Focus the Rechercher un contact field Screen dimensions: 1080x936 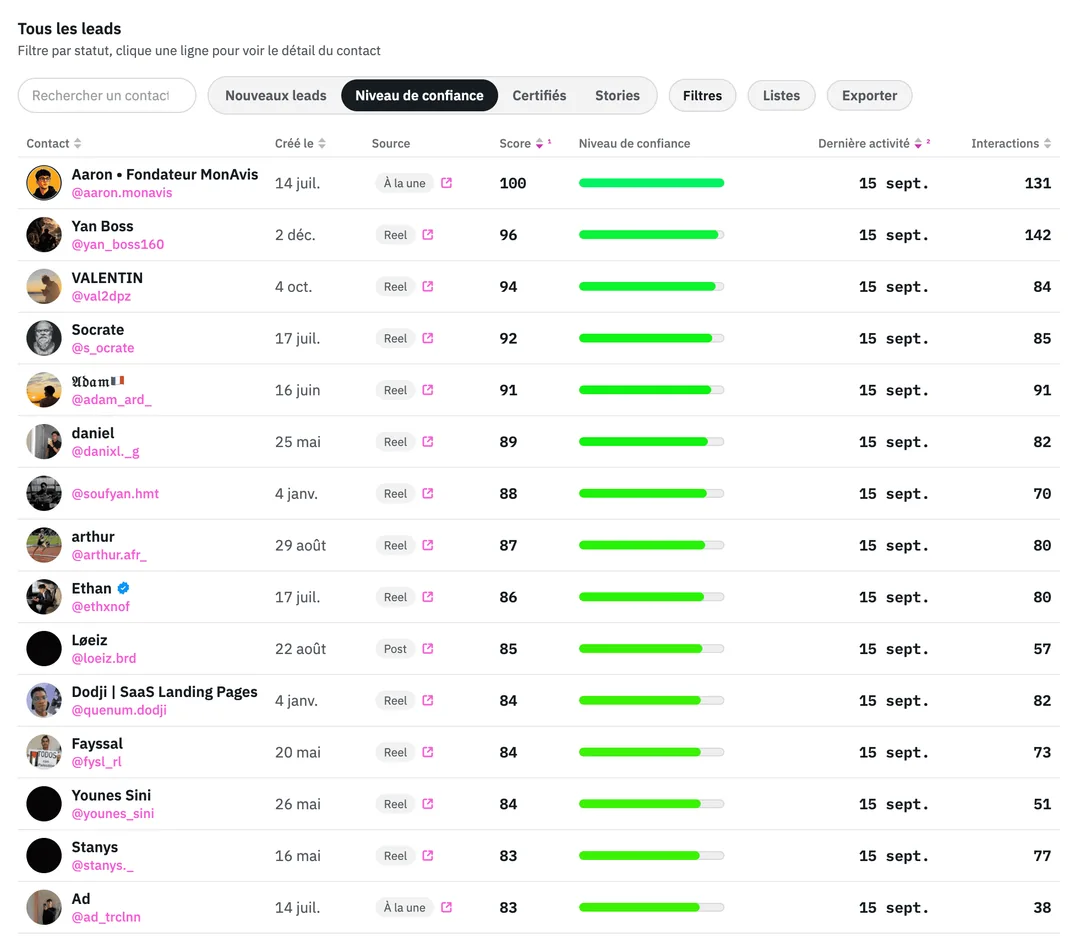coord(107,96)
